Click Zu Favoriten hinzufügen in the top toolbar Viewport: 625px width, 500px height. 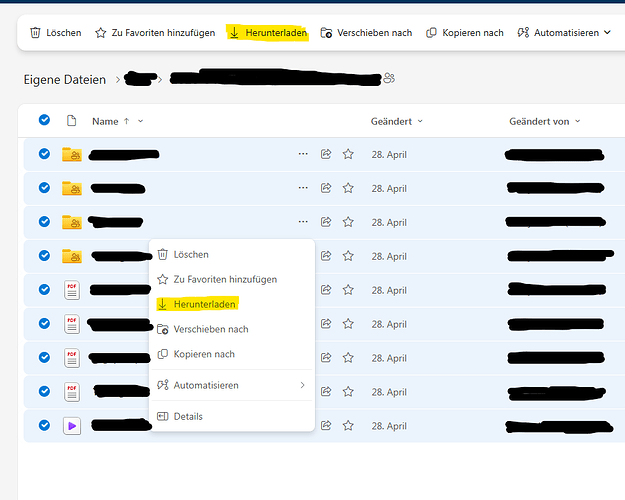pos(155,33)
